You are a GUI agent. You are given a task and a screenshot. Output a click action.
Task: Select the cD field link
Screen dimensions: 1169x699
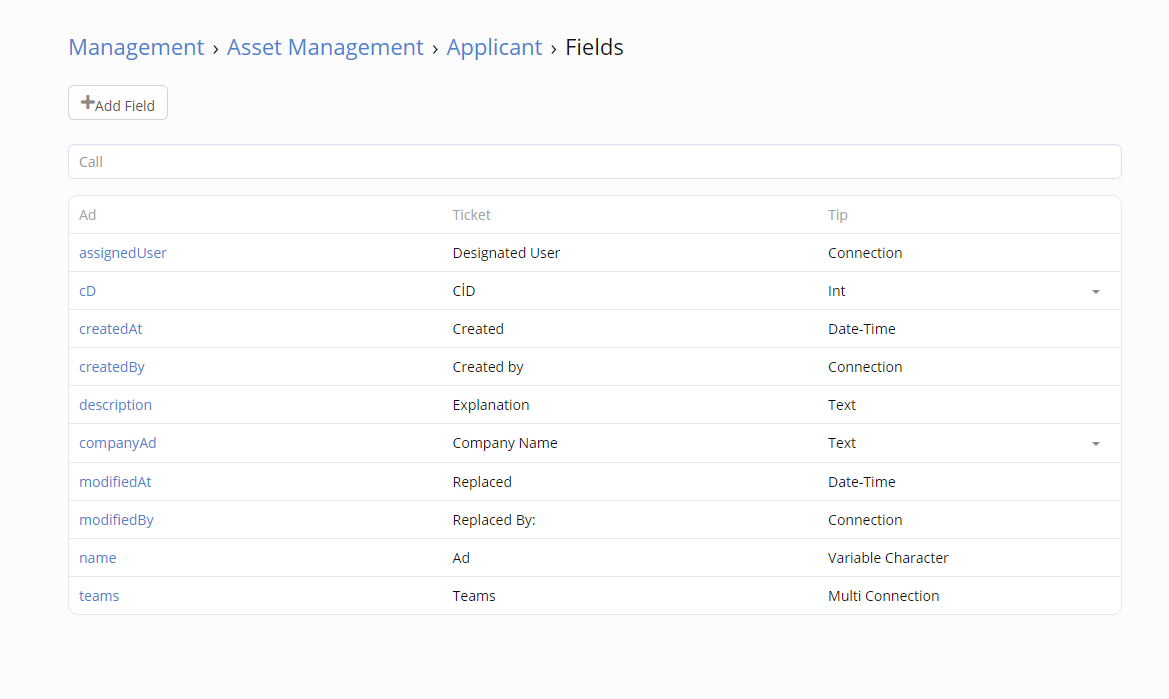click(87, 291)
